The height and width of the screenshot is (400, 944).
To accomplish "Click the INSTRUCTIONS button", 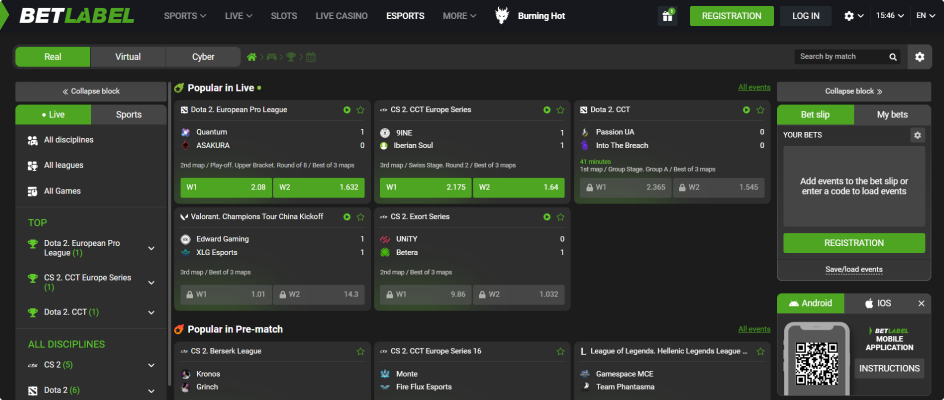I will pyautogui.click(x=889, y=368).
